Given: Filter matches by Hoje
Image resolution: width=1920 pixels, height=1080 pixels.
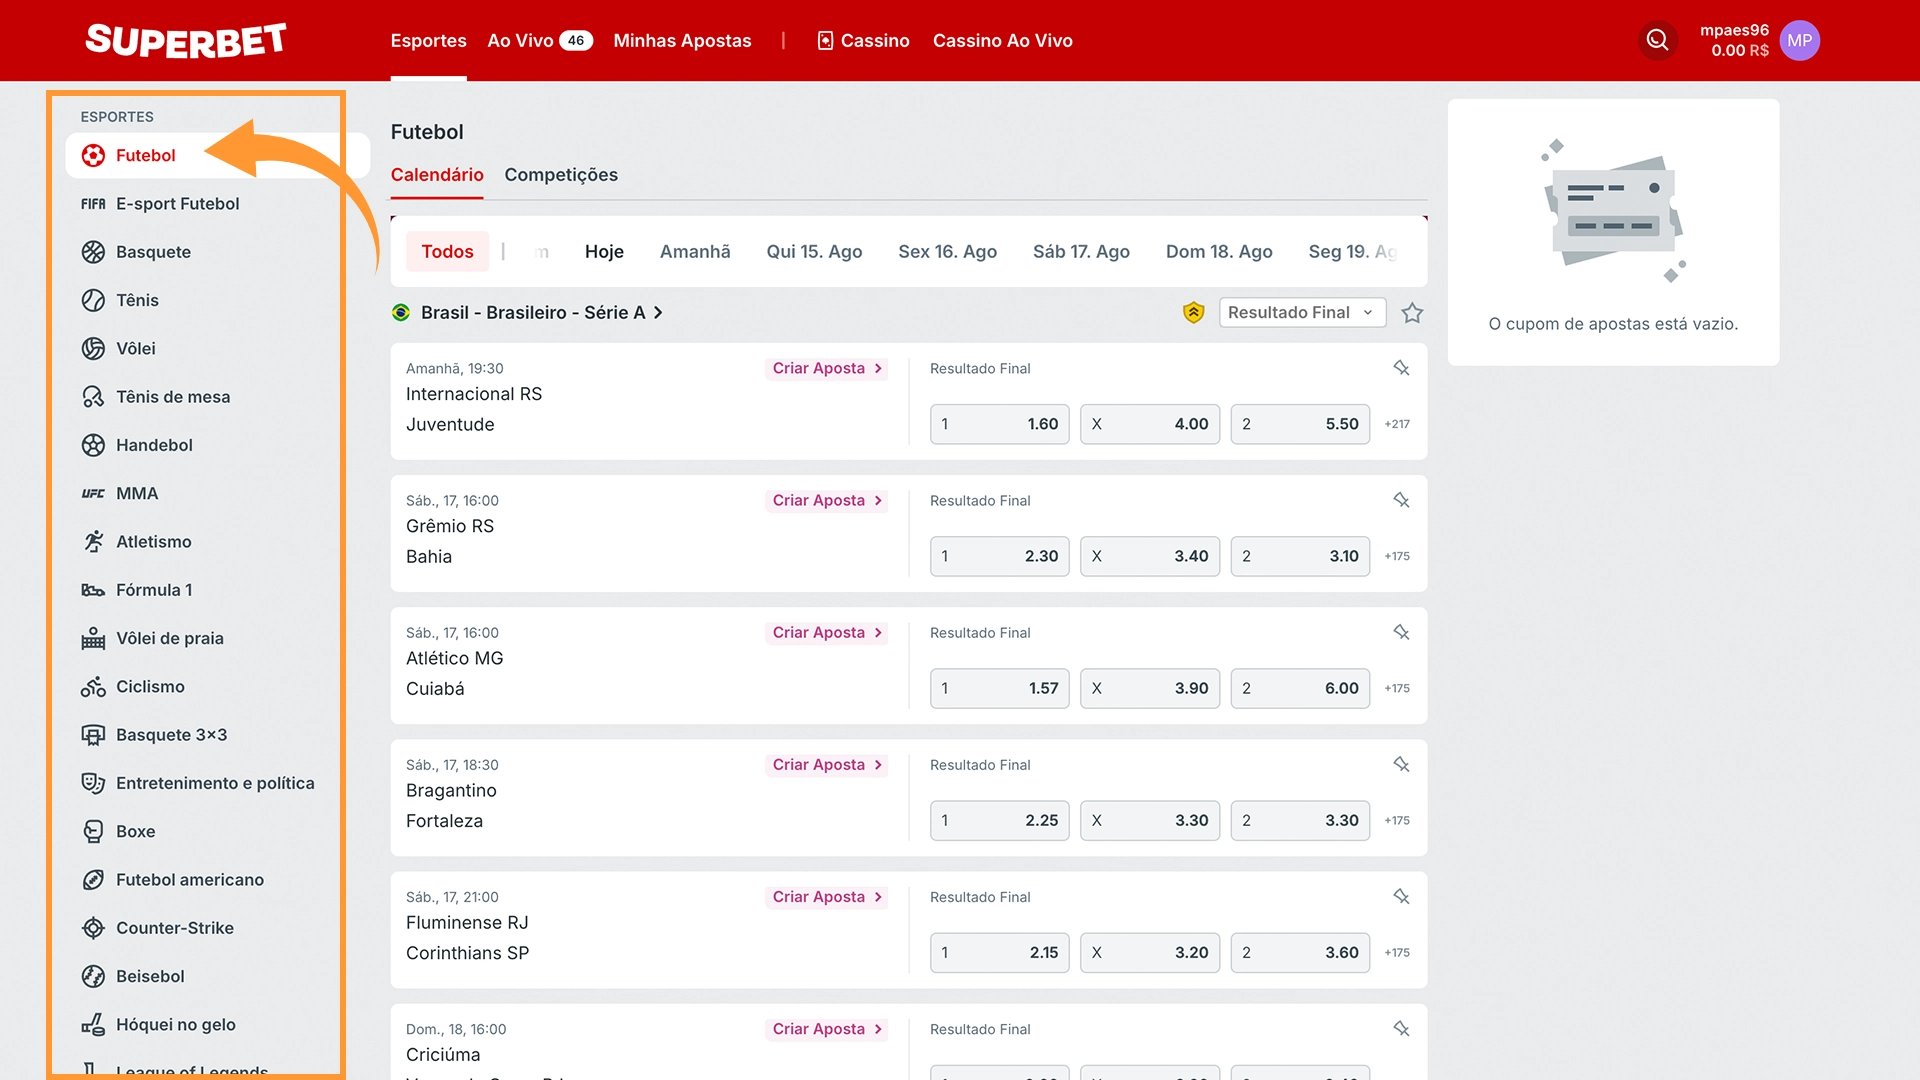Looking at the screenshot, I should [604, 252].
